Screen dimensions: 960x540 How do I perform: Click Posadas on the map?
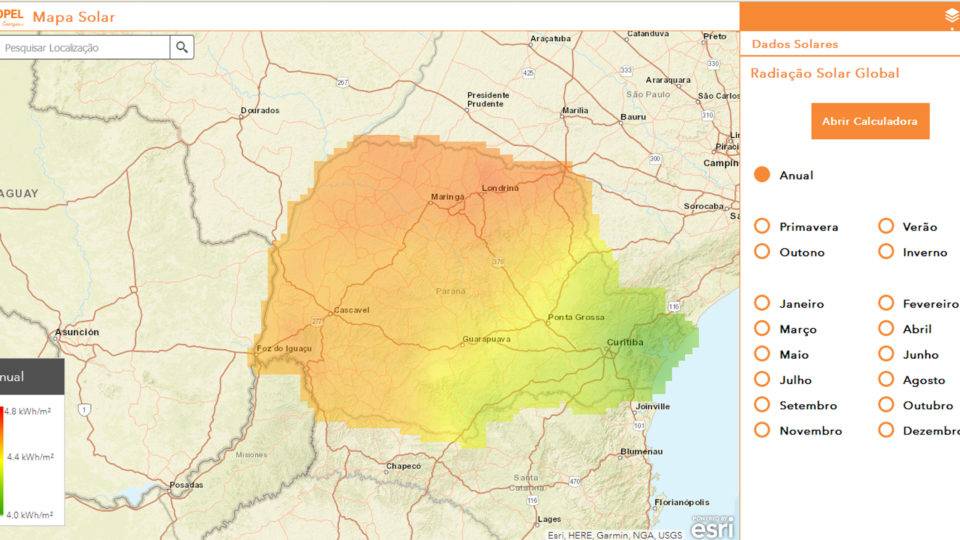pos(186,484)
